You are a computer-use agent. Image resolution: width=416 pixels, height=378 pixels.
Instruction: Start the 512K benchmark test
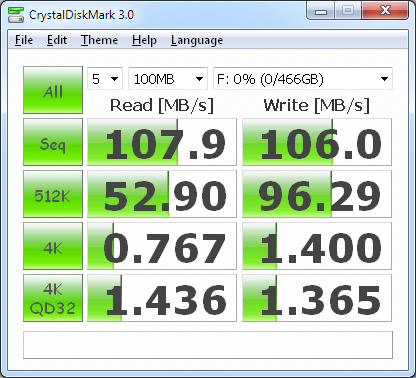tap(53, 194)
